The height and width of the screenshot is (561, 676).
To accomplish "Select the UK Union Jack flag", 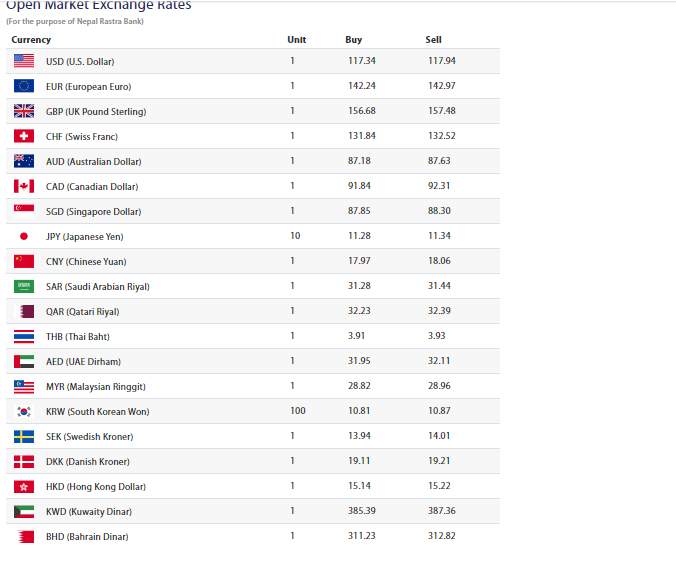I will pyautogui.click(x=24, y=111).
